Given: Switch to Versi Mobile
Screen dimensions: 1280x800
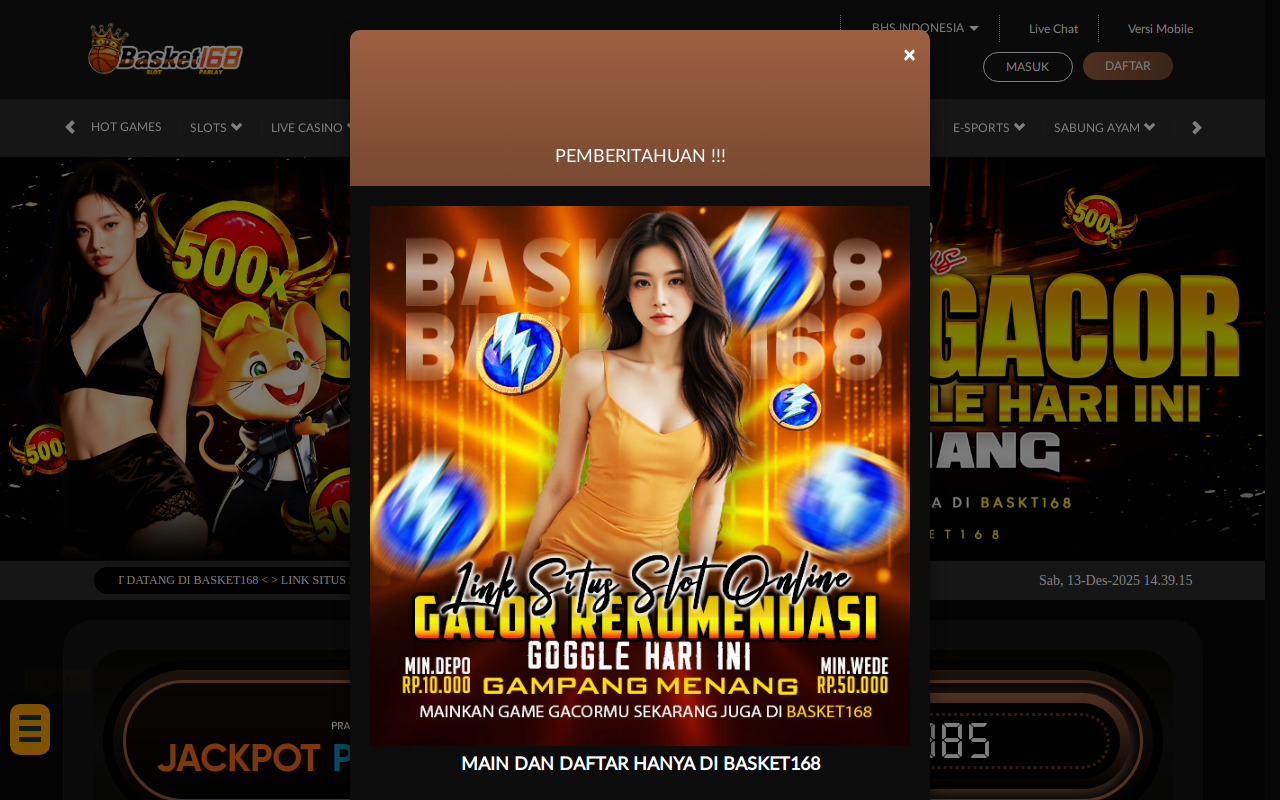Looking at the screenshot, I should (x=1160, y=28).
